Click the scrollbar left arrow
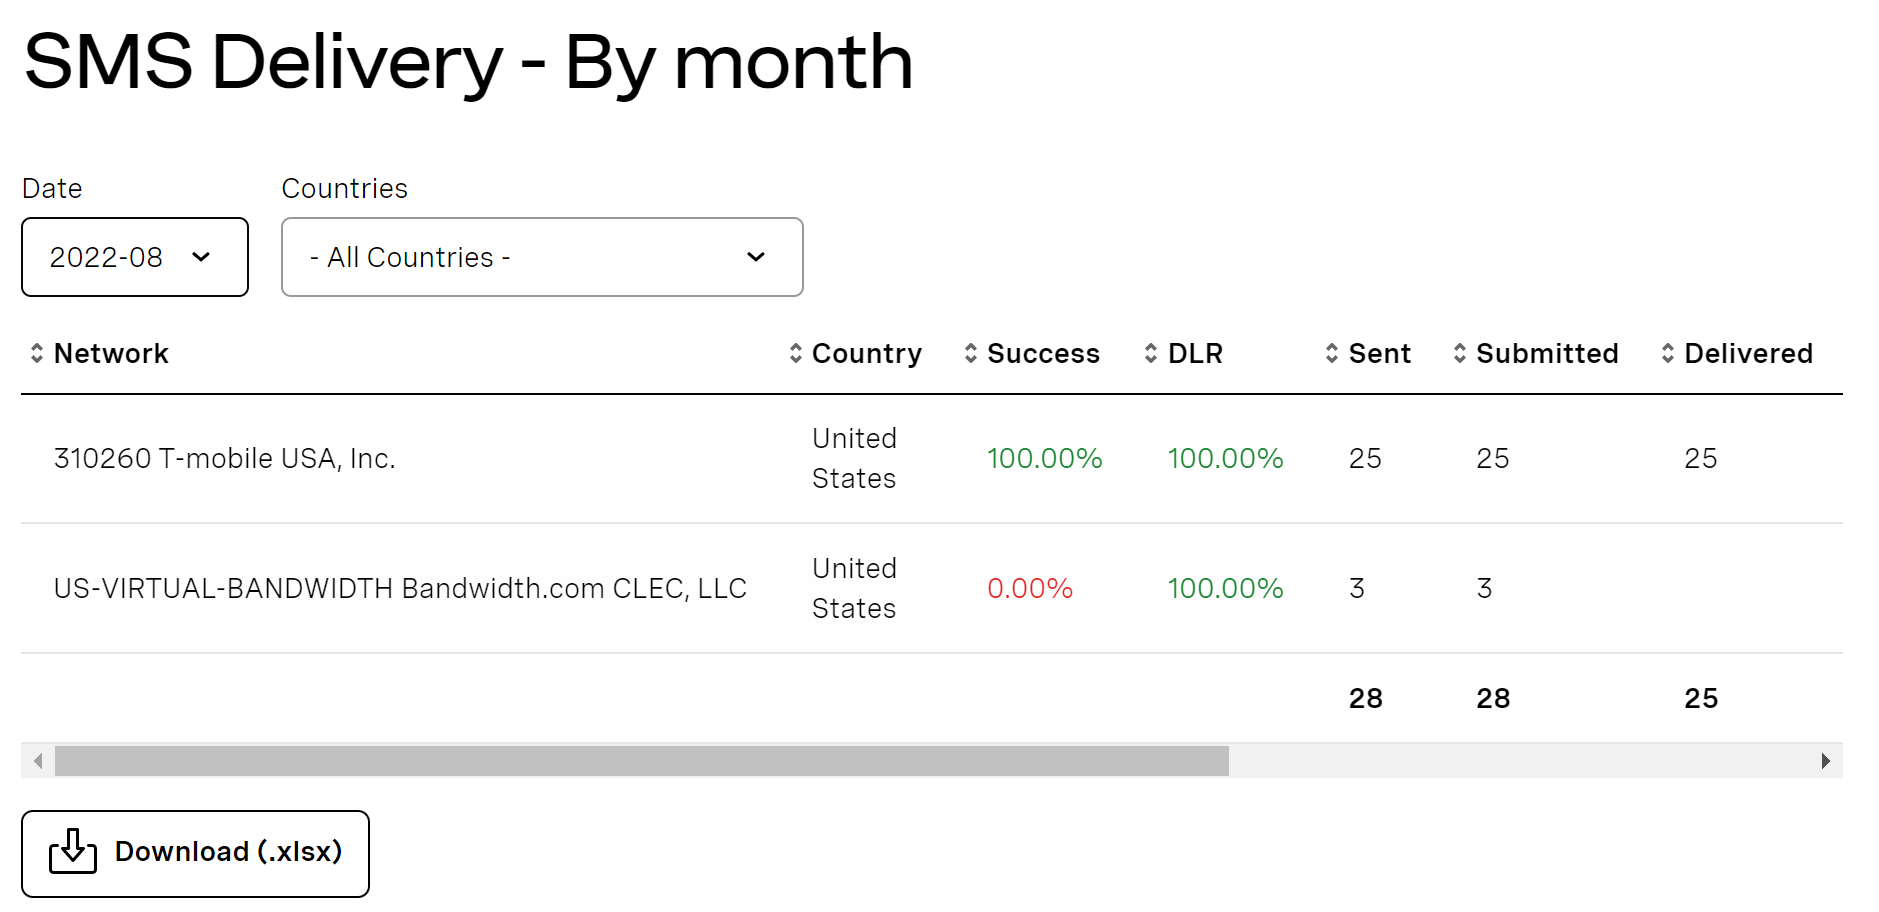Viewport: 1879px width, 912px height. pos(38,761)
